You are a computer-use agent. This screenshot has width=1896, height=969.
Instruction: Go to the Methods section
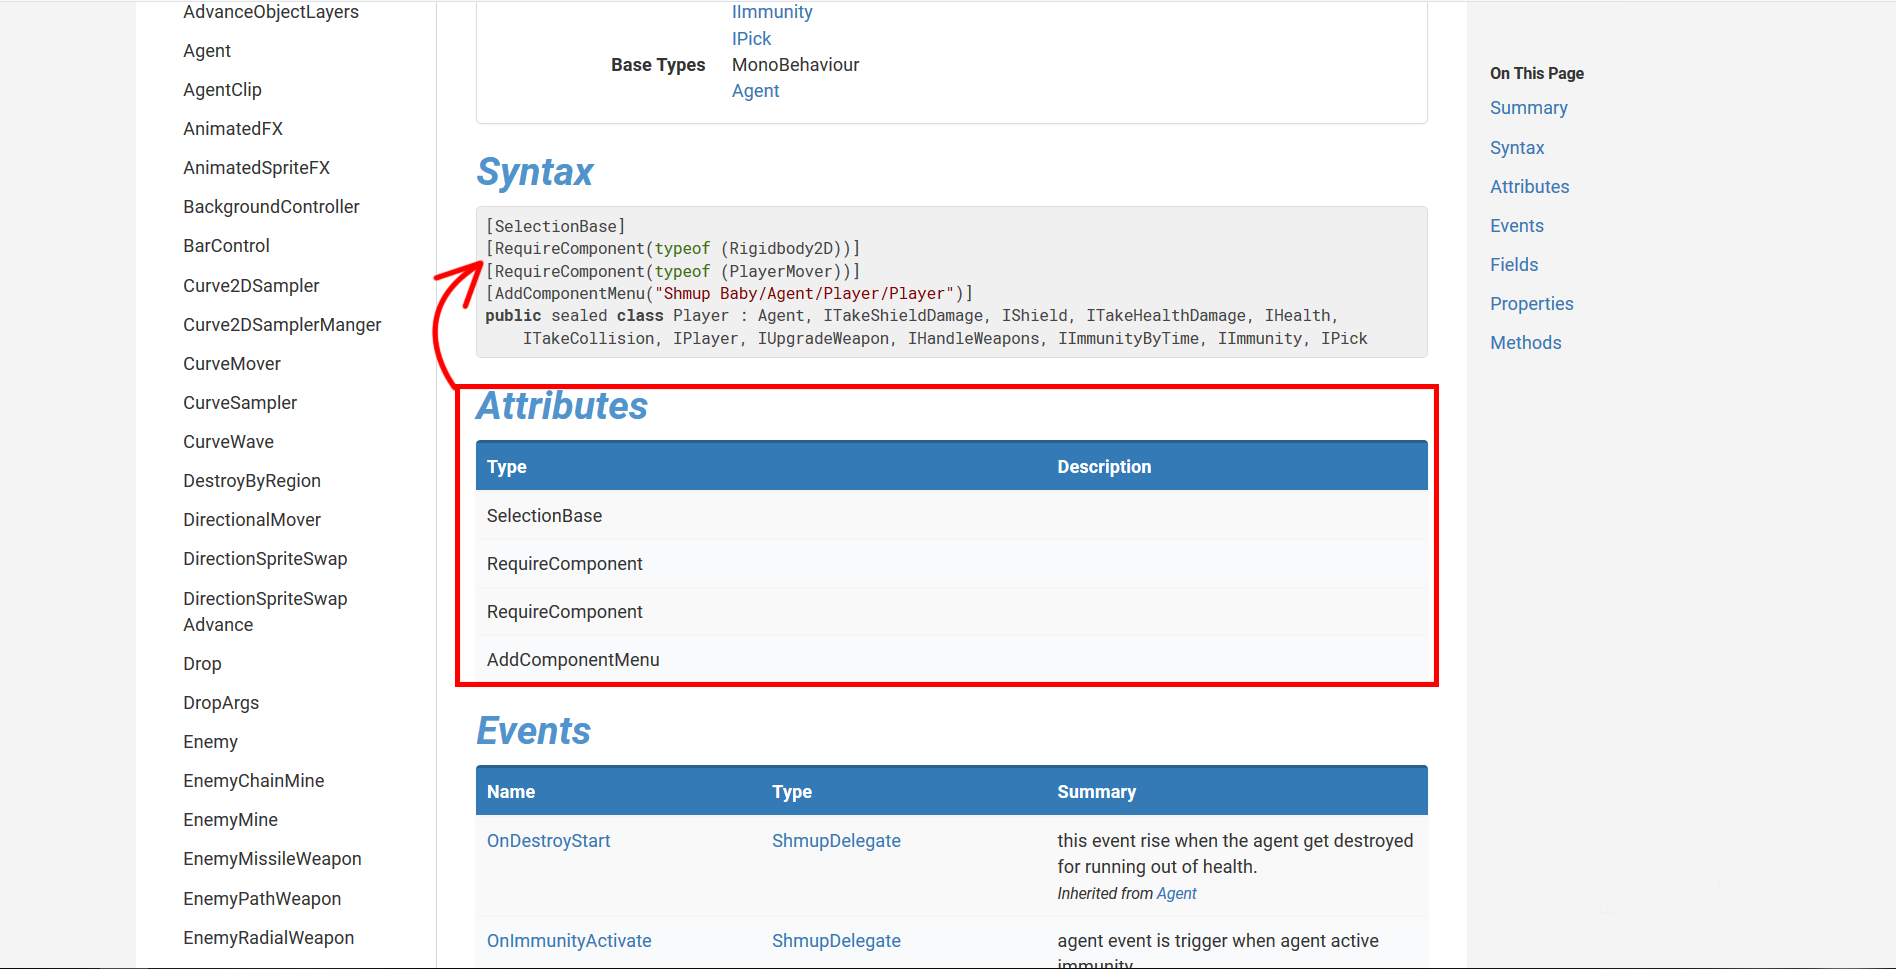1525,342
